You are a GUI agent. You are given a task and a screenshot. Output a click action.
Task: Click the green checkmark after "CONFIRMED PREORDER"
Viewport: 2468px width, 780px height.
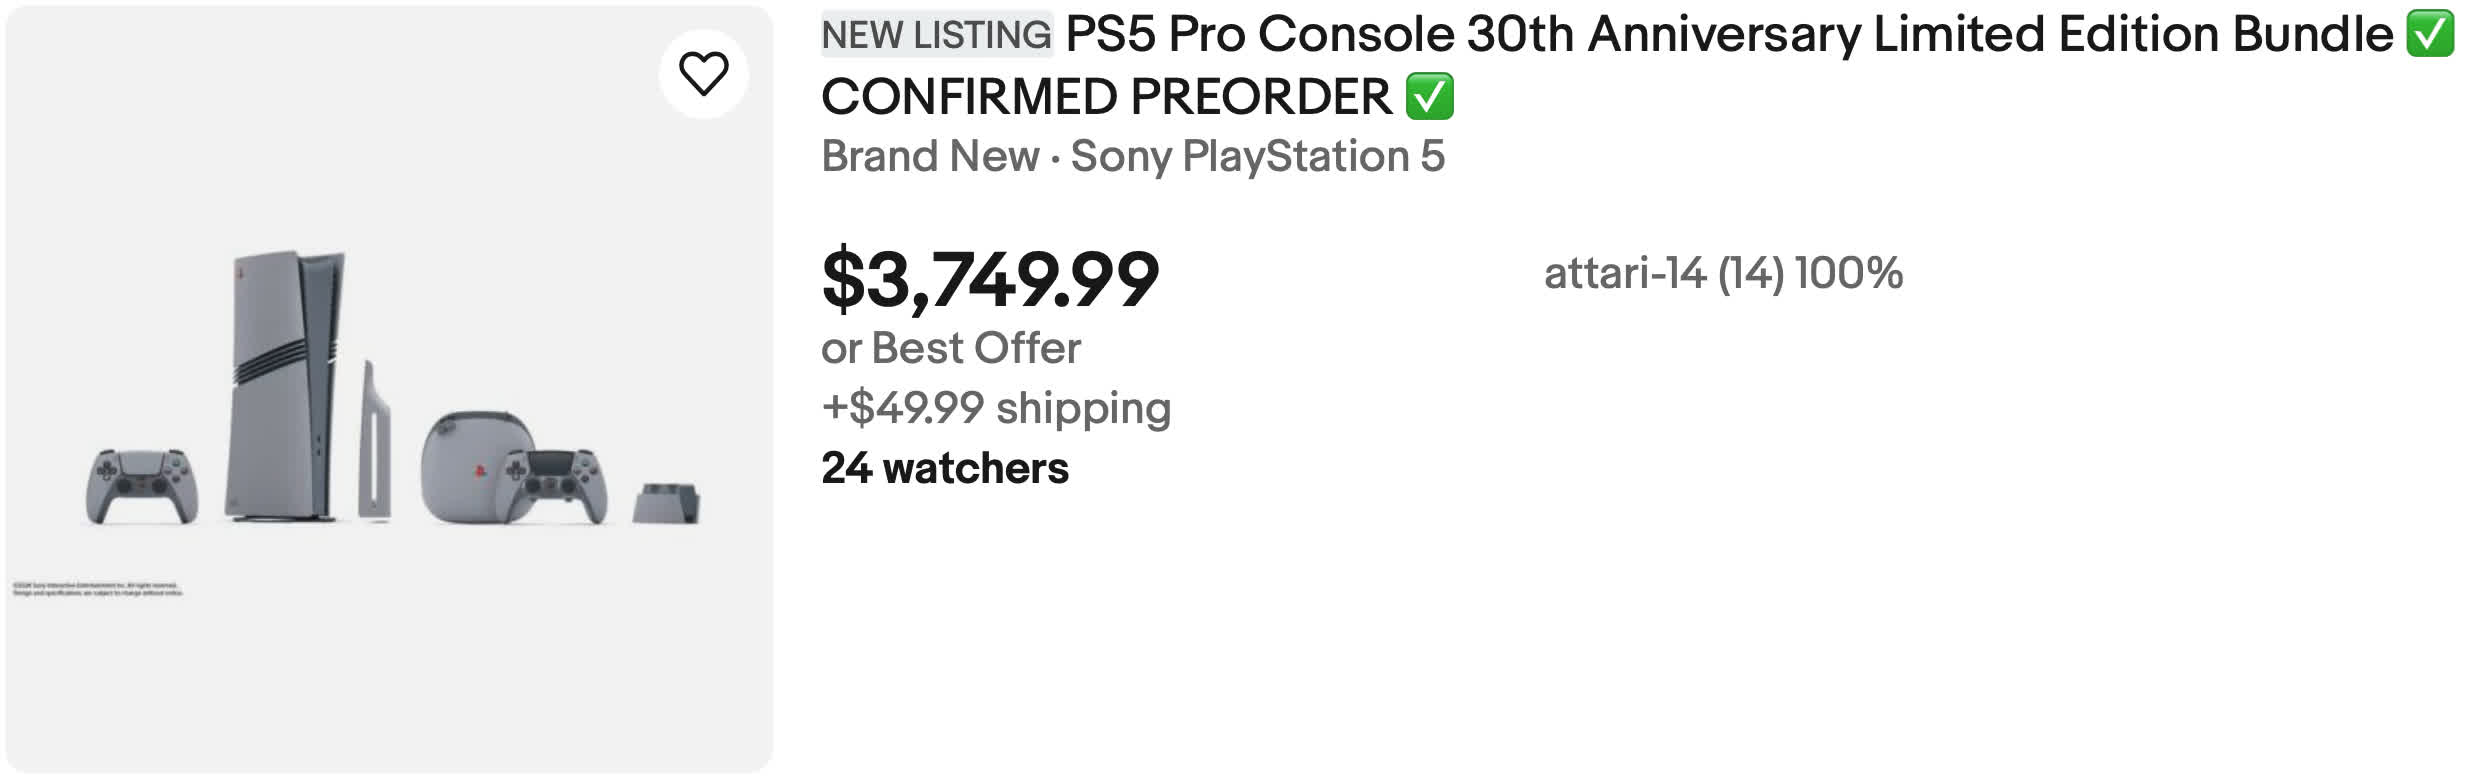(x=1429, y=97)
